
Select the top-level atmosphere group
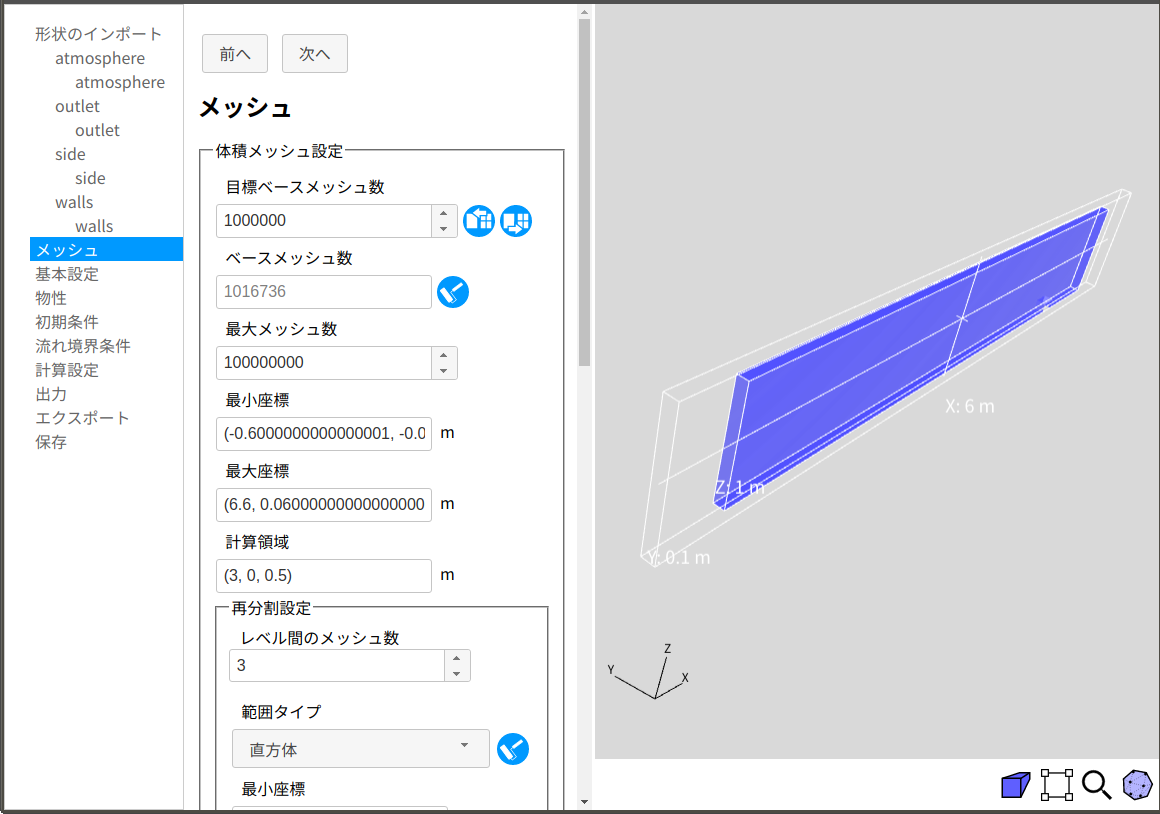pos(100,58)
